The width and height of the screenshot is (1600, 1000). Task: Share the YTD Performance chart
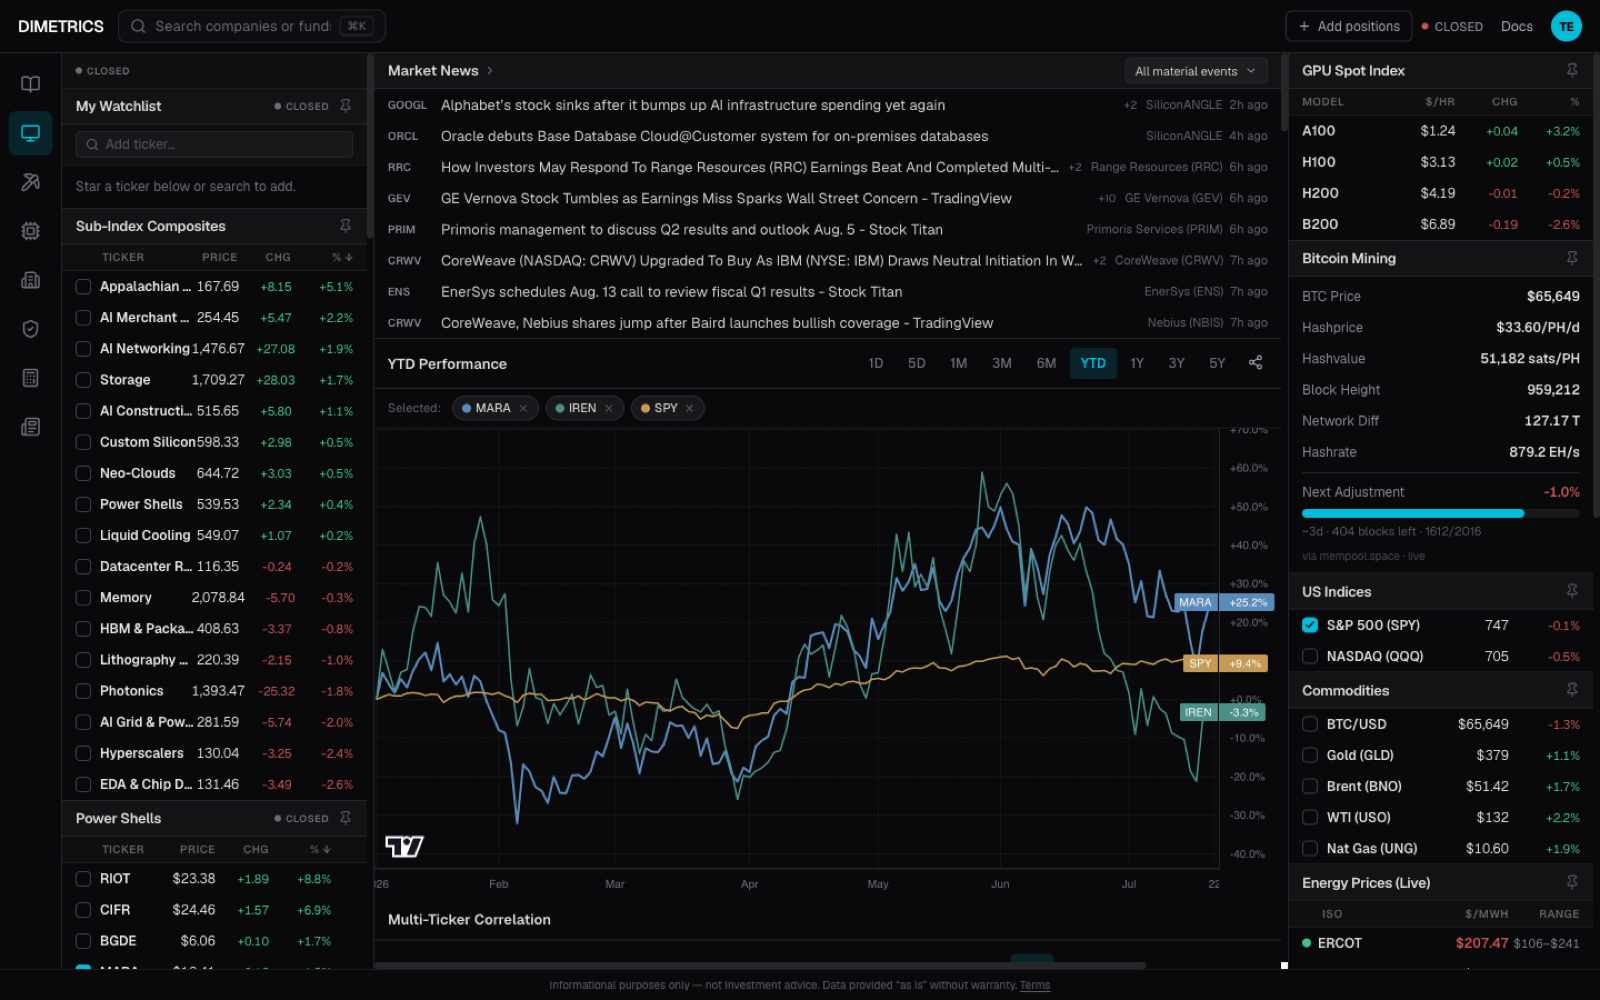pos(1255,363)
